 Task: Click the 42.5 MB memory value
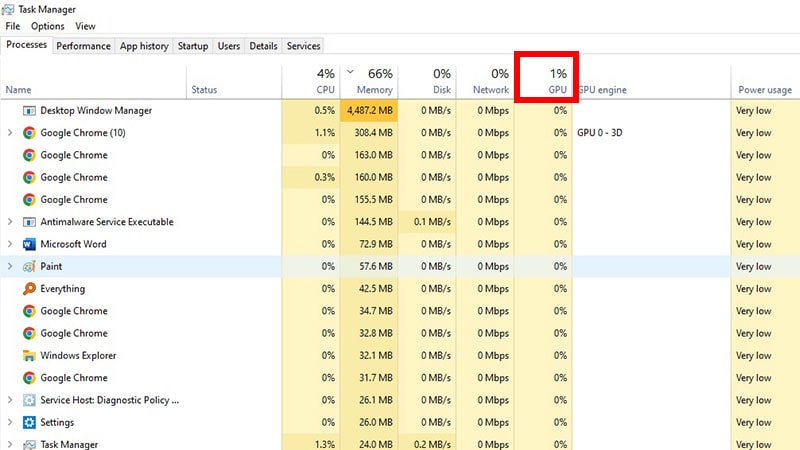coord(376,289)
